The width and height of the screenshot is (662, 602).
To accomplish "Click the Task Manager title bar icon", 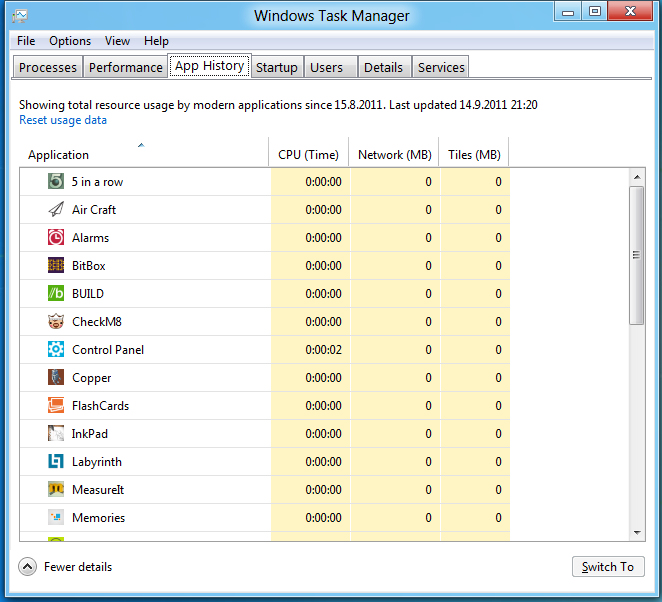I will tap(20, 16).
